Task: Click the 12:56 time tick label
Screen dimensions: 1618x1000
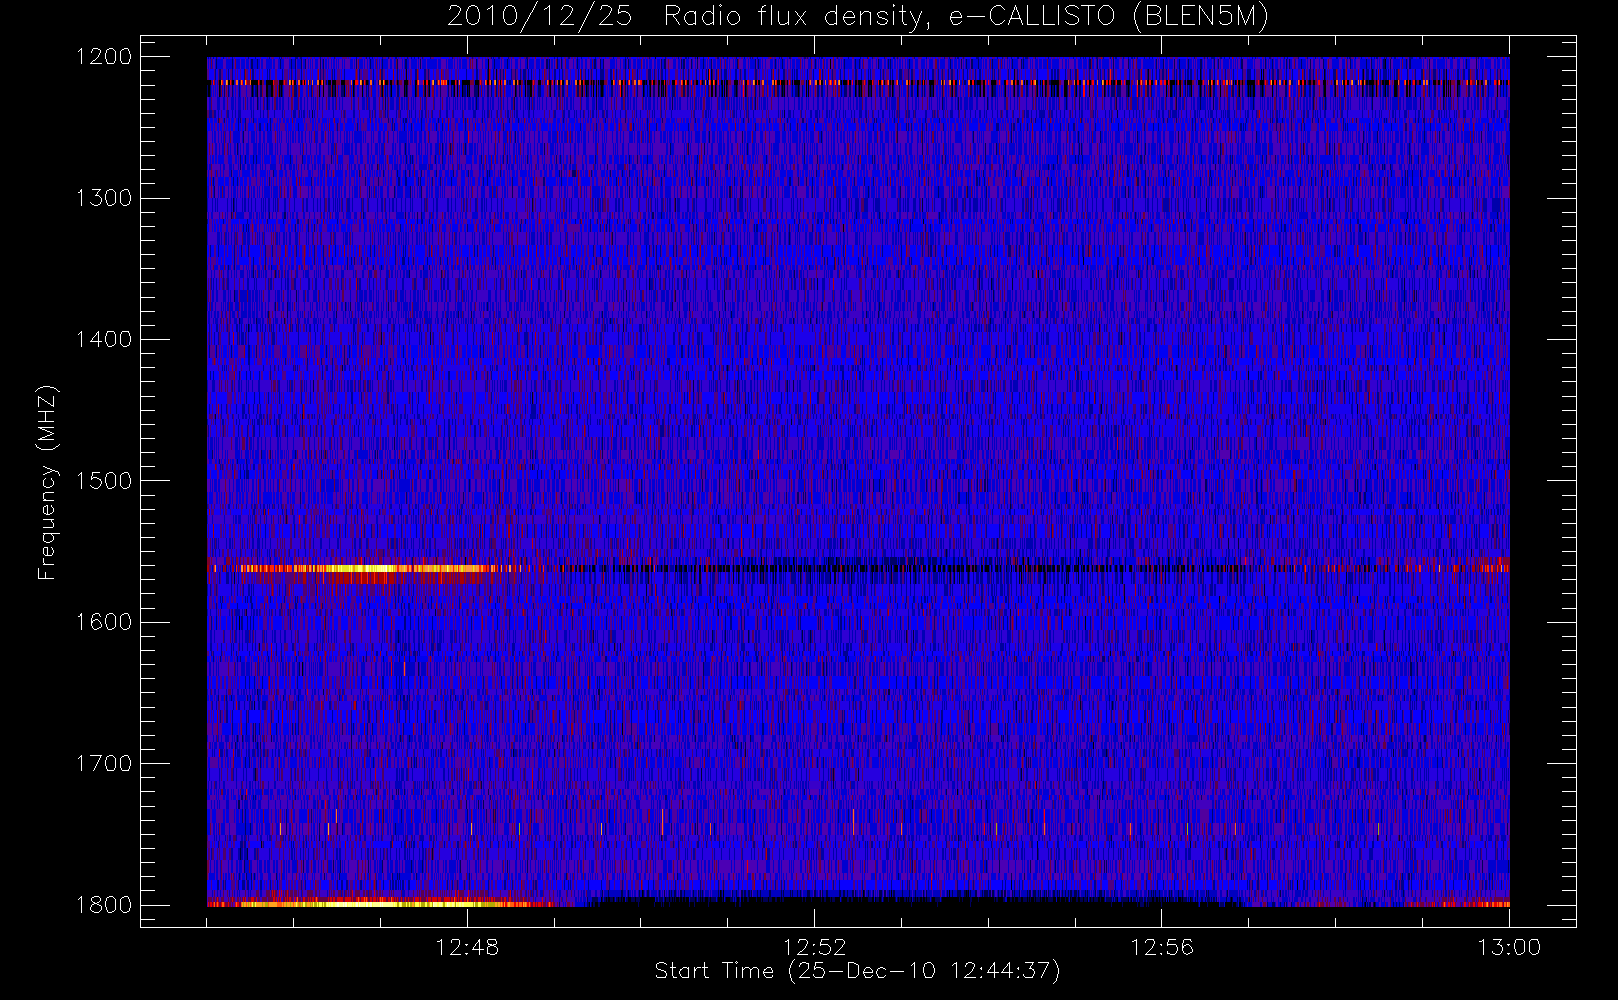Action: click(1162, 947)
